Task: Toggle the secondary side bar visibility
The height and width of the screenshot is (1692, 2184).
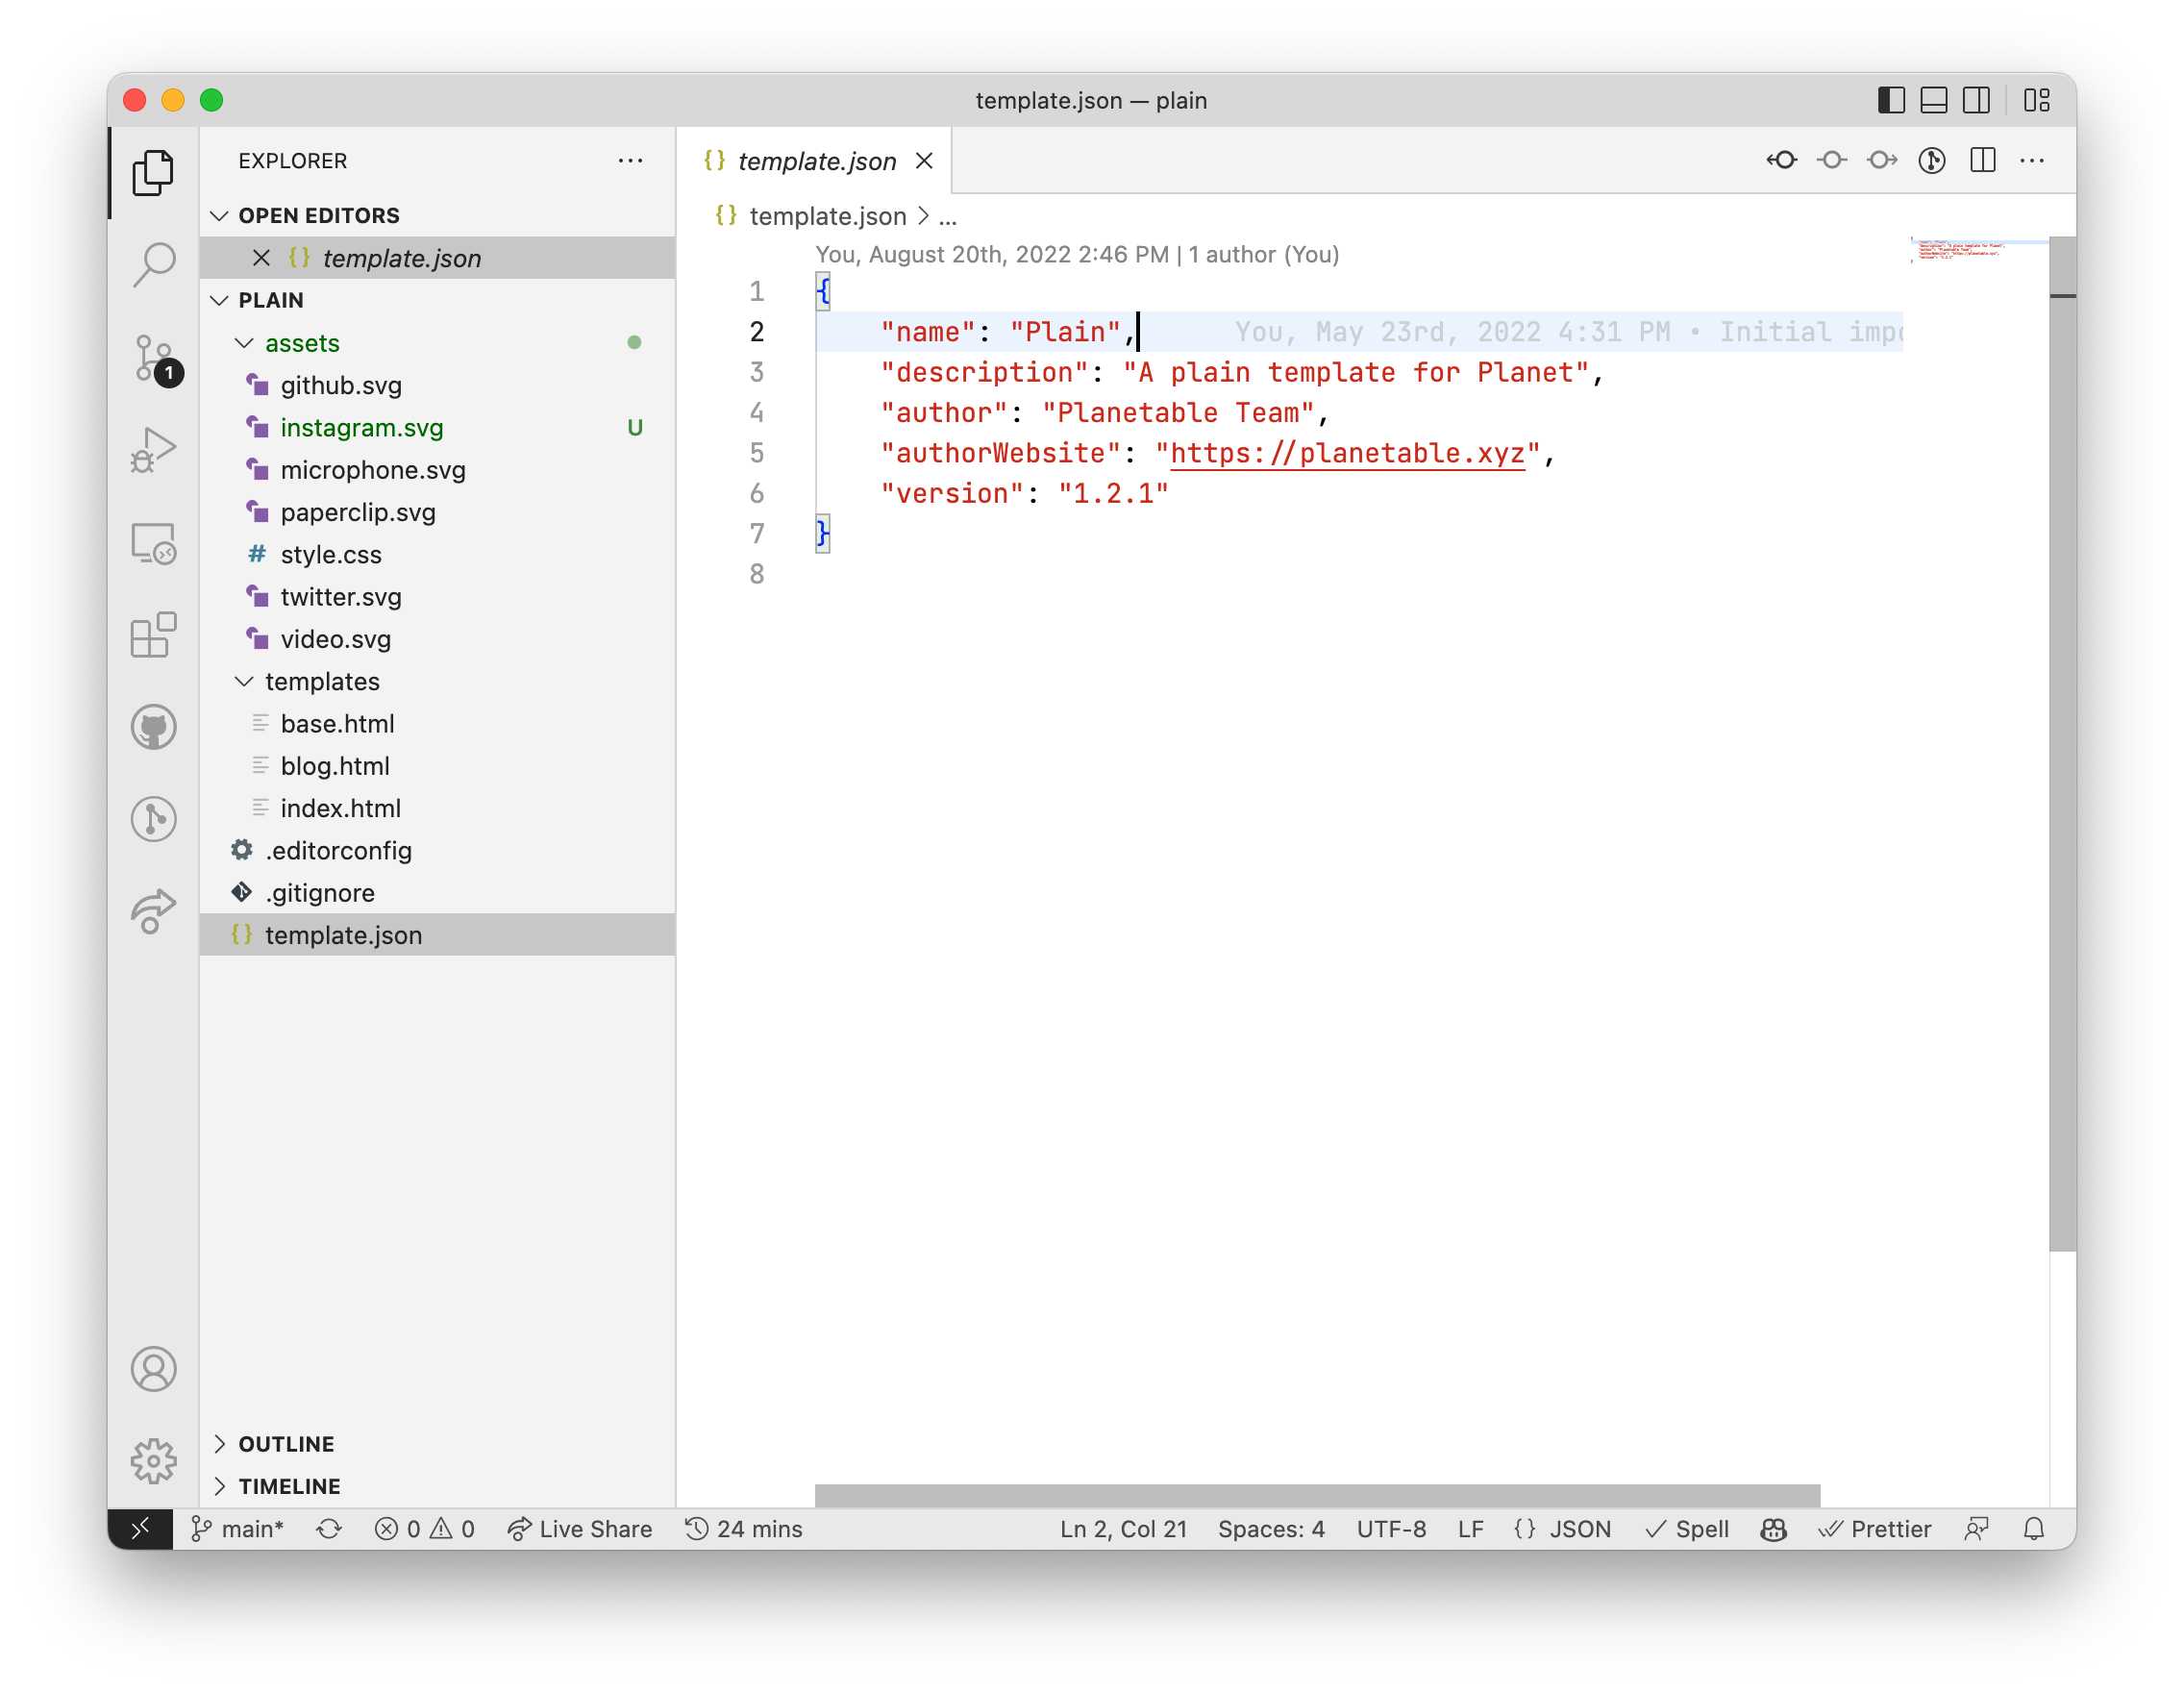Action: point(1976,100)
